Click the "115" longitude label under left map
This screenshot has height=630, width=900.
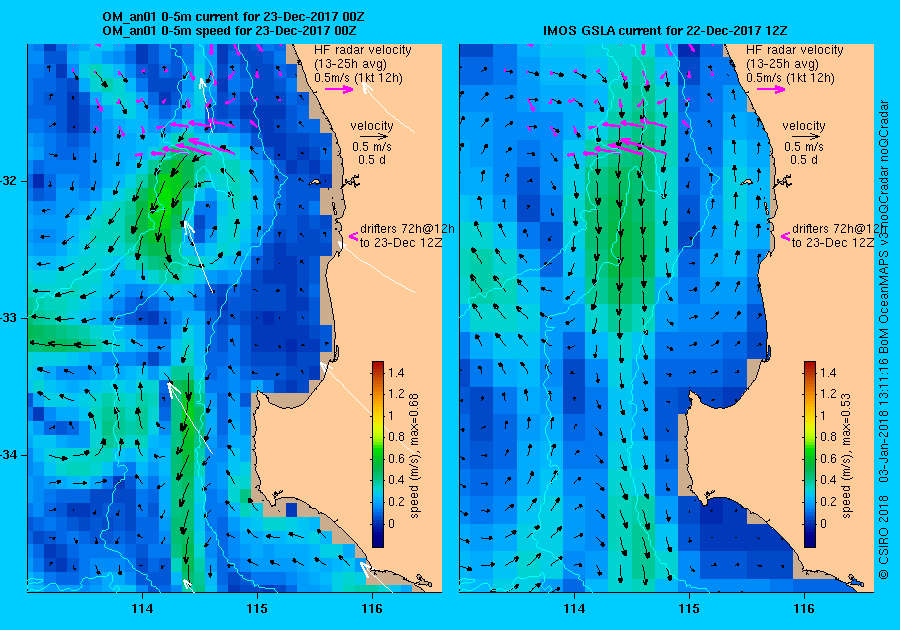click(257, 609)
